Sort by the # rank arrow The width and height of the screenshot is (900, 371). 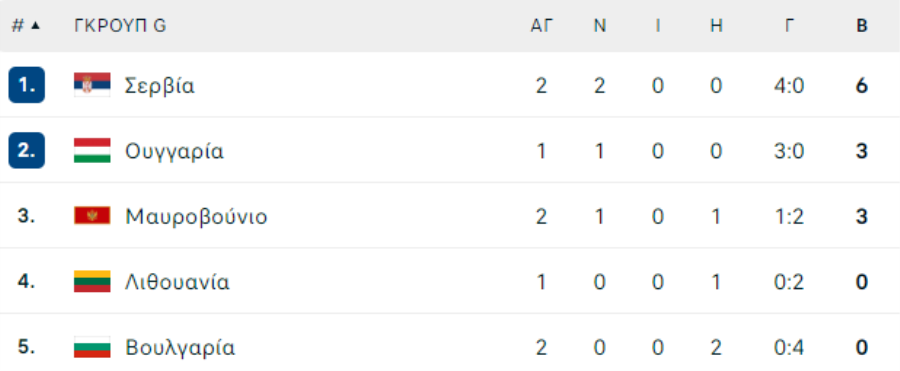point(35,26)
